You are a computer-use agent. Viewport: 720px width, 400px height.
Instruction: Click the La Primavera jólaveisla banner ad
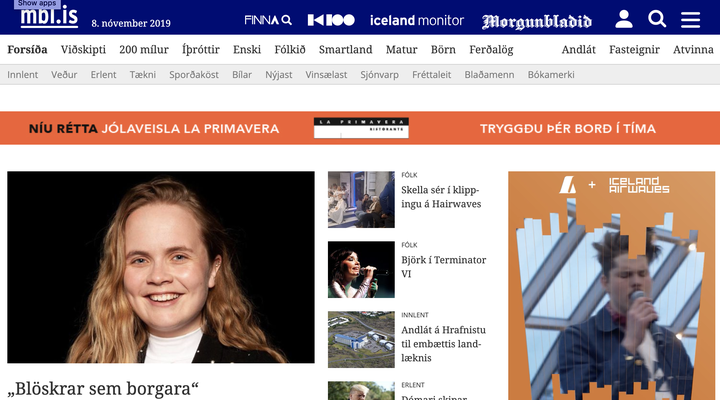[360, 128]
